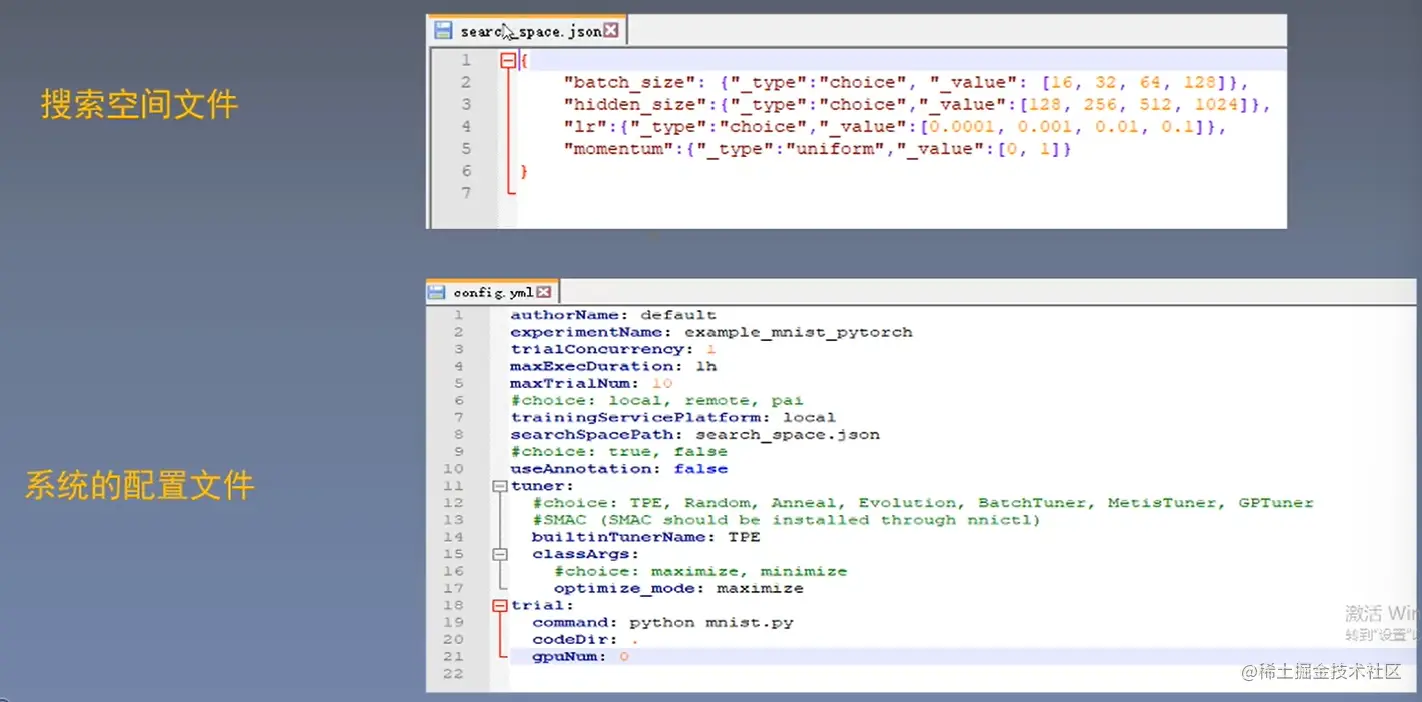This screenshot has height=702, width=1422.
Task: Click the trainingServicePlatform: local line
Action: 673,417
